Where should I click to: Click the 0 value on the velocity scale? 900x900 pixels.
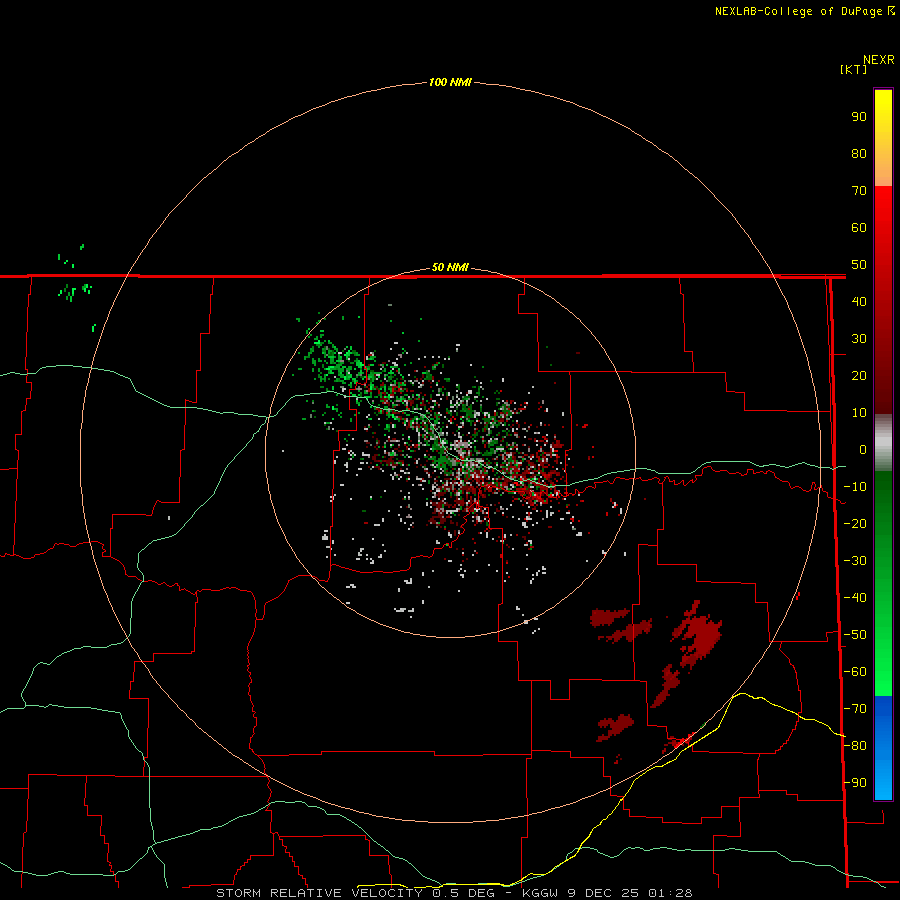863,450
